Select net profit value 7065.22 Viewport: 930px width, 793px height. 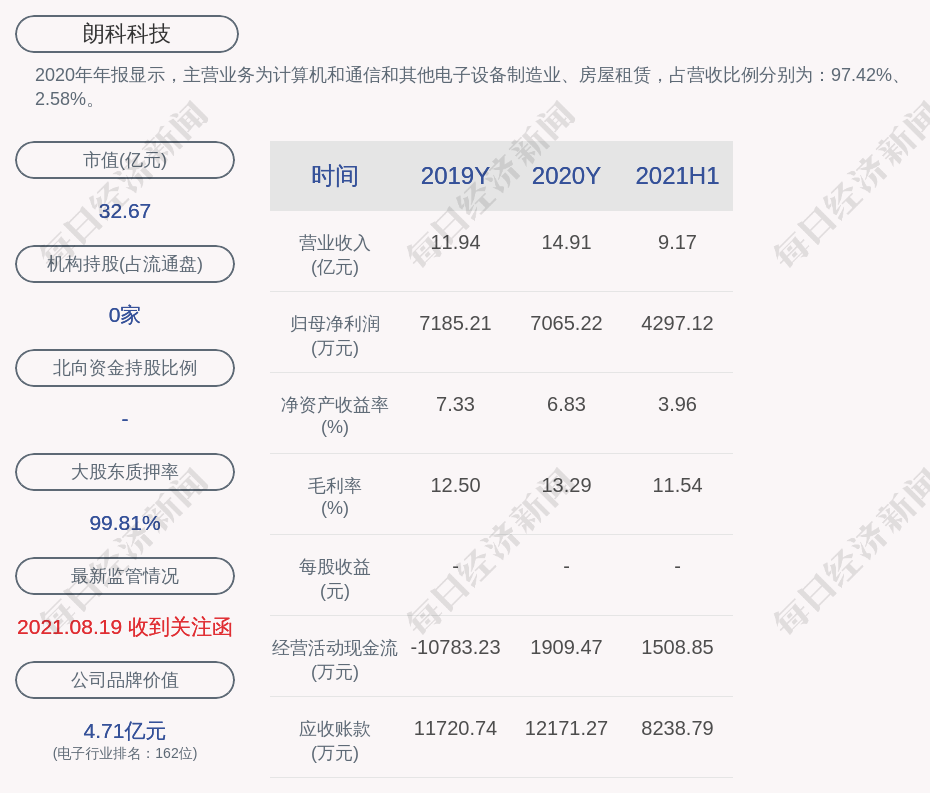[566, 323]
